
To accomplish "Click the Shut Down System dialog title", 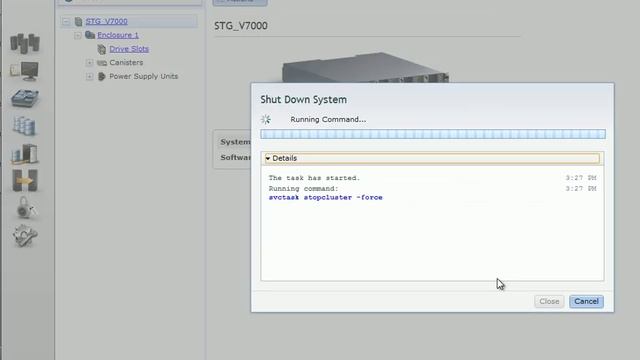I will click(x=304, y=100).
